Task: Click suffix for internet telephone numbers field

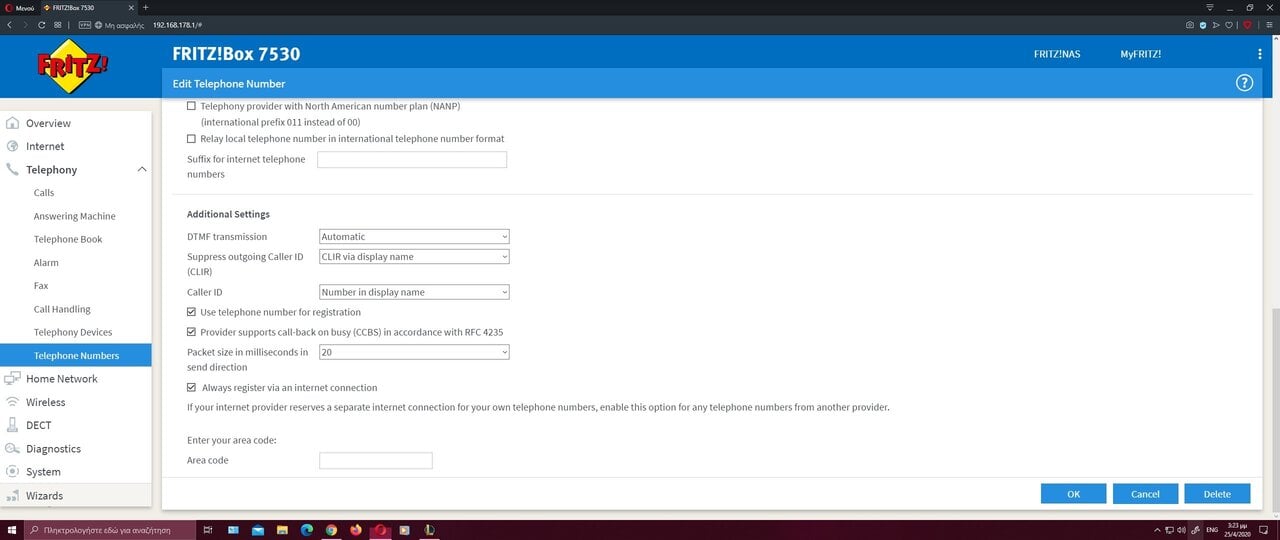Action: 412,160
